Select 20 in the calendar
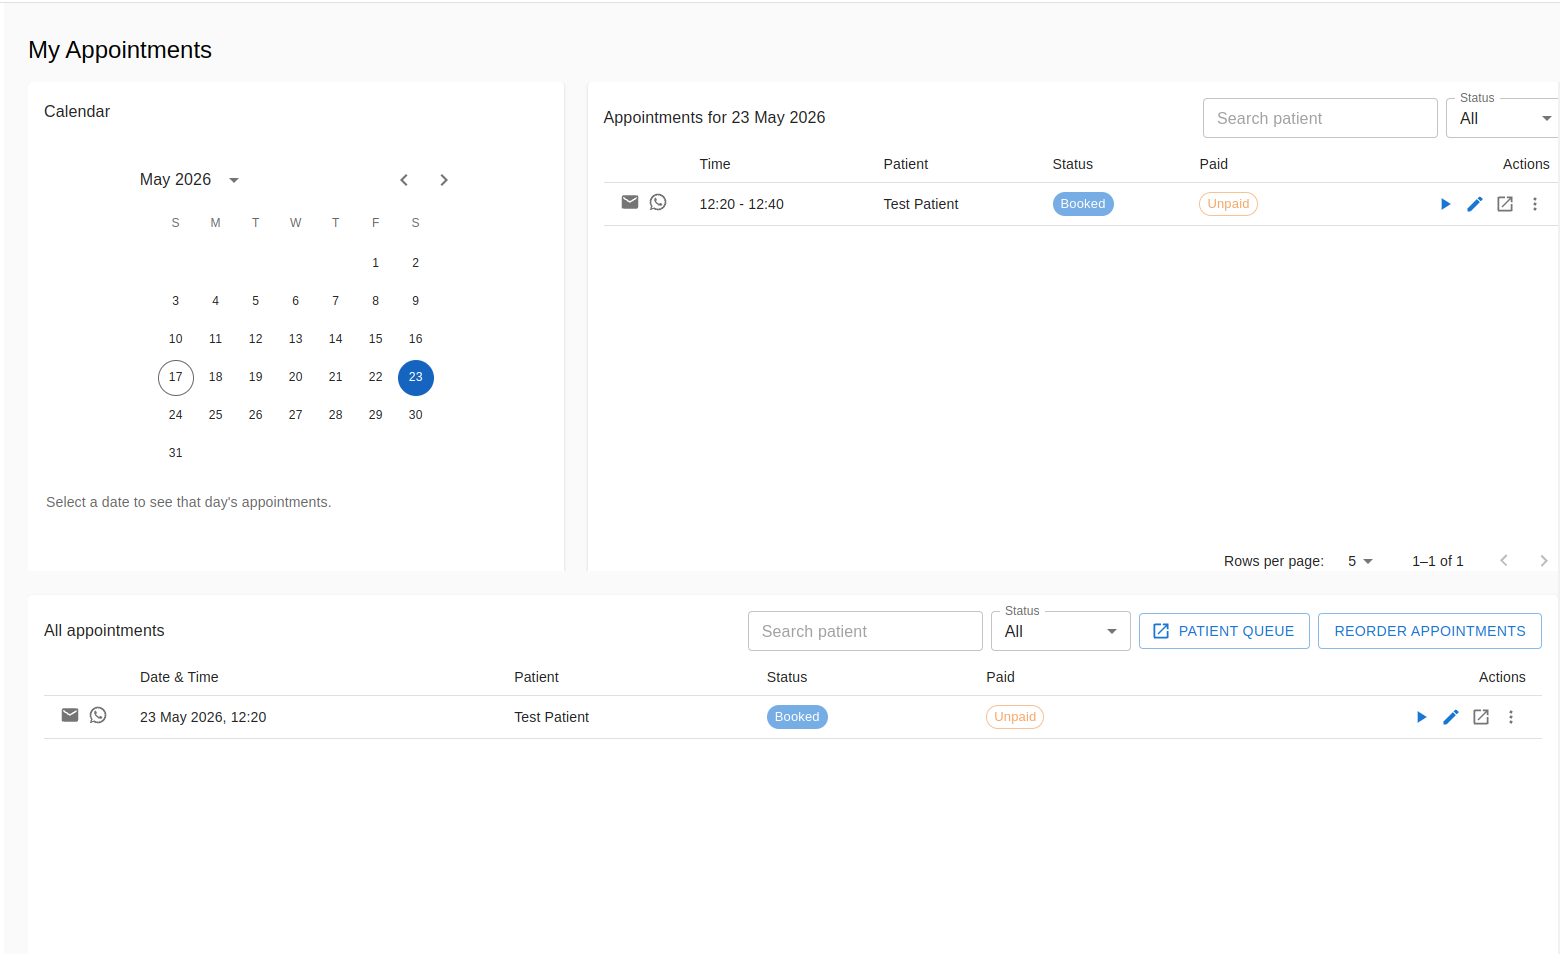The height and width of the screenshot is (954, 1560). [296, 377]
